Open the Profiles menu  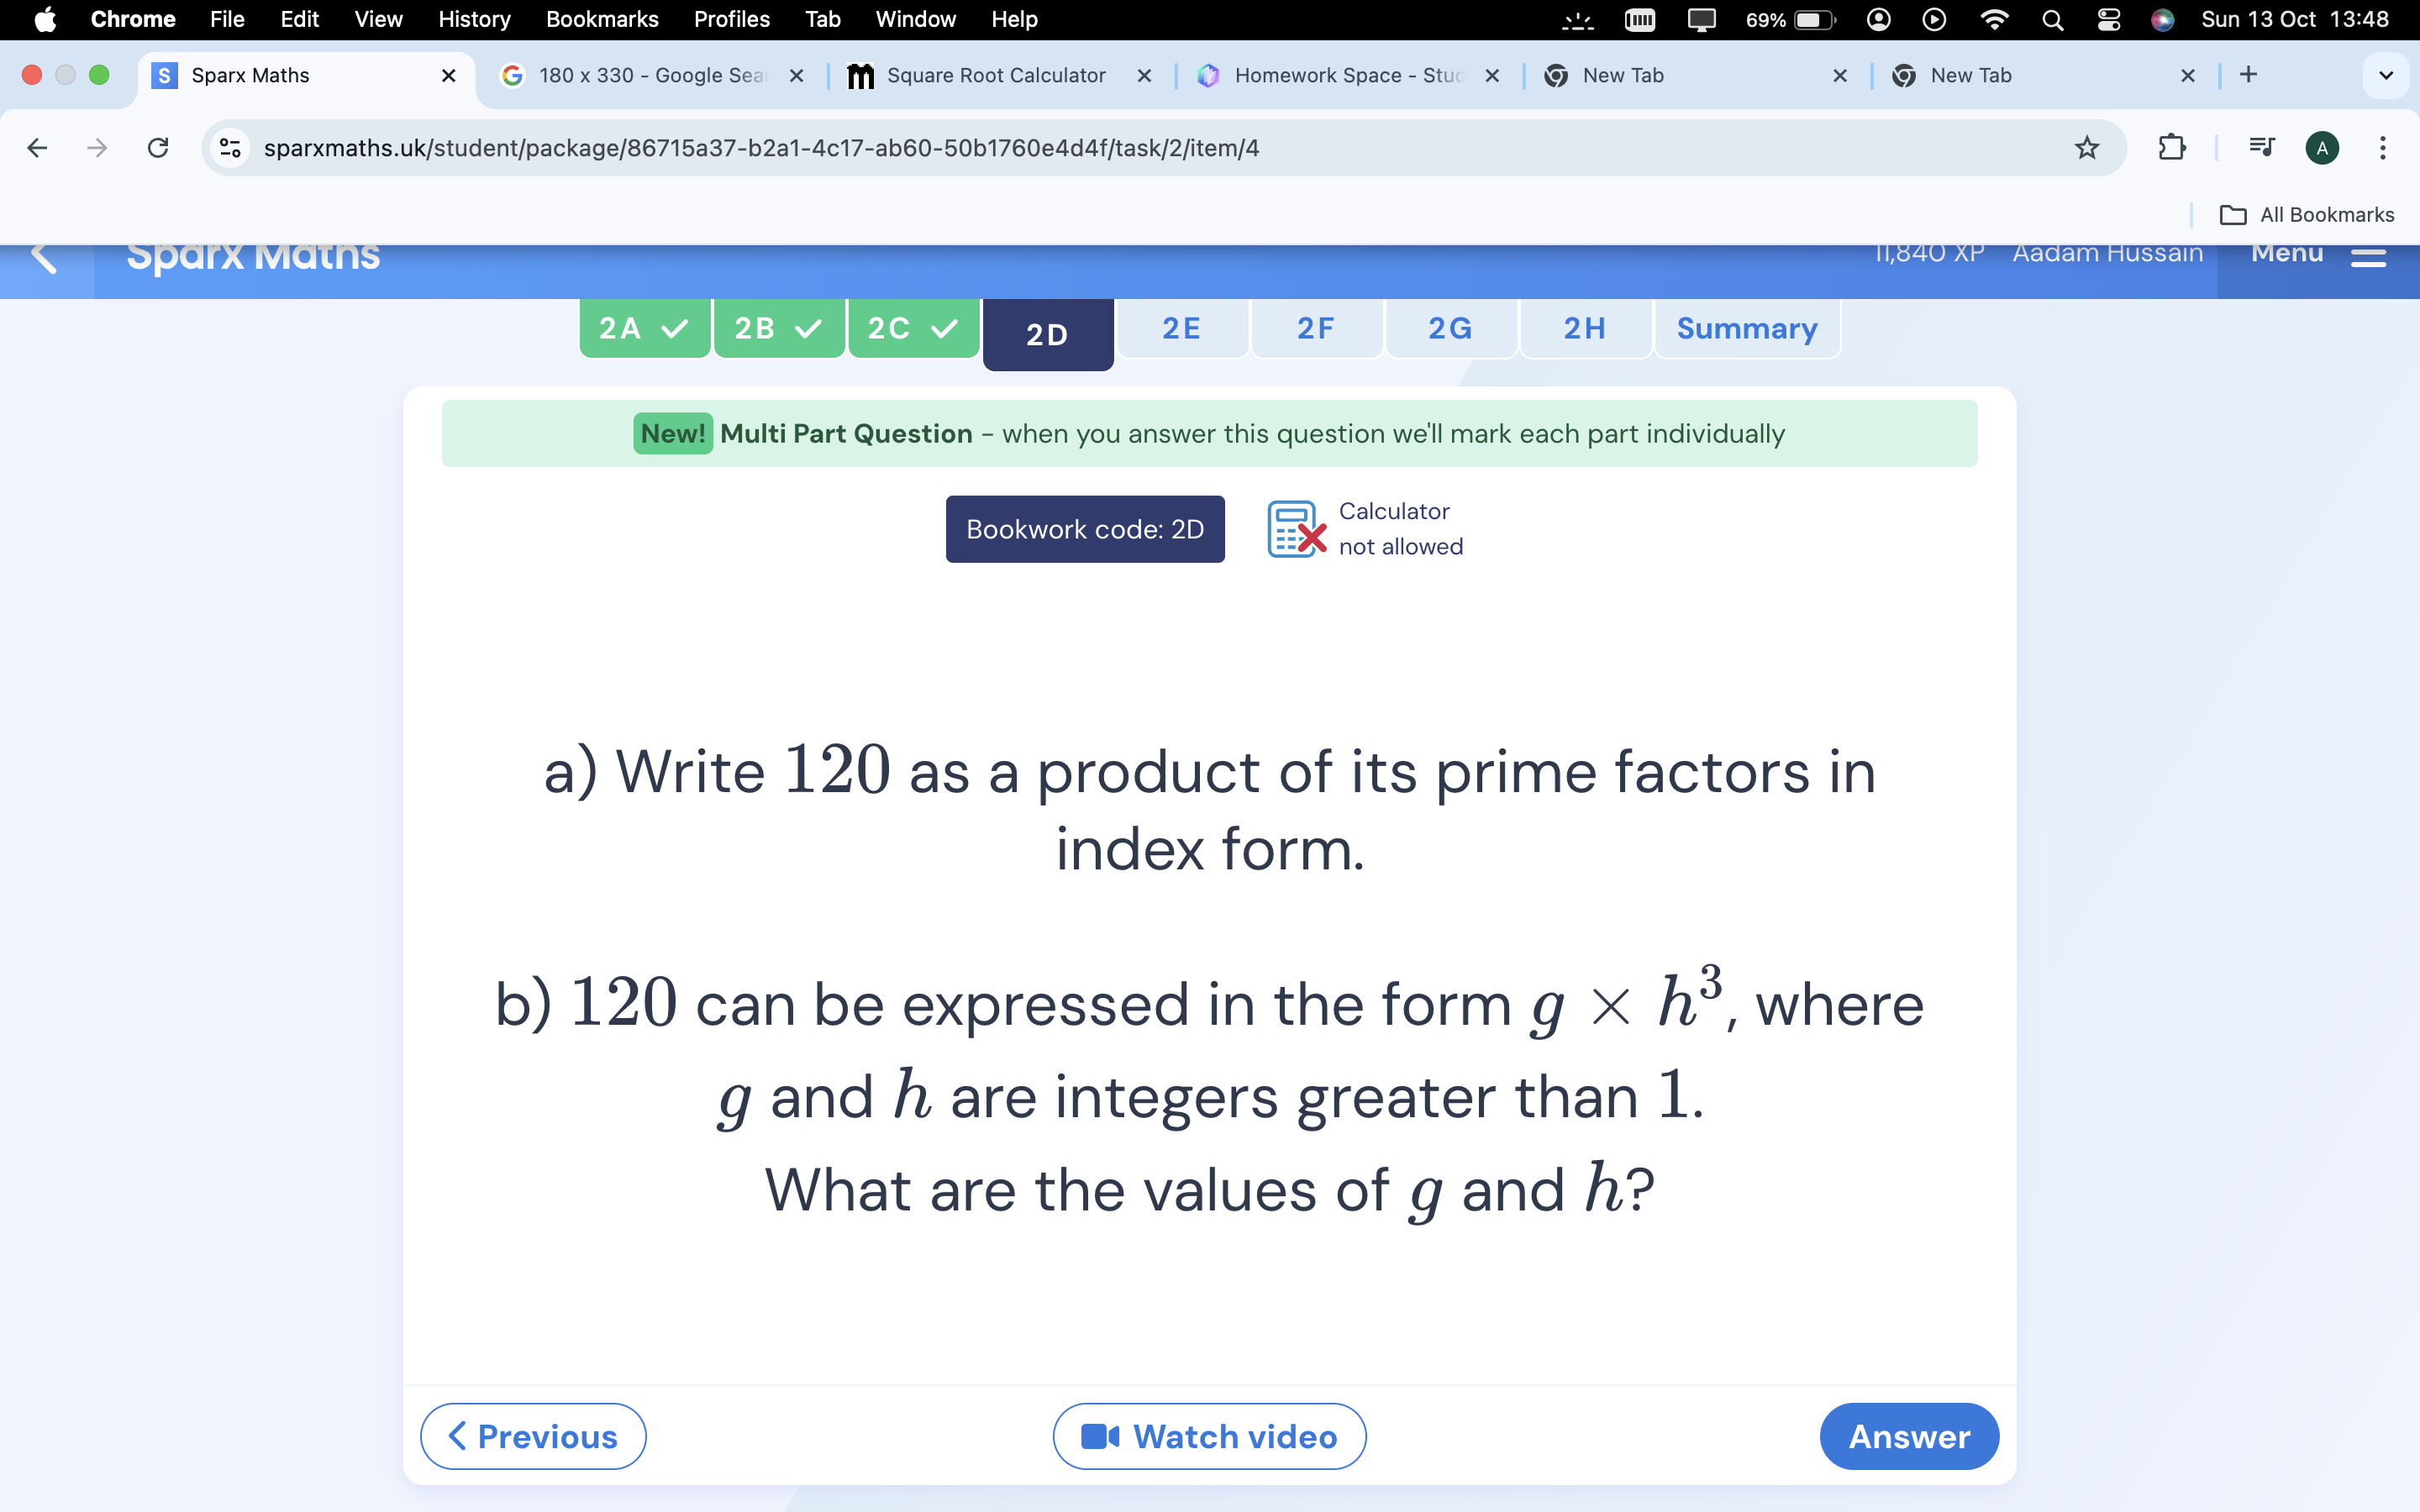[732, 19]
